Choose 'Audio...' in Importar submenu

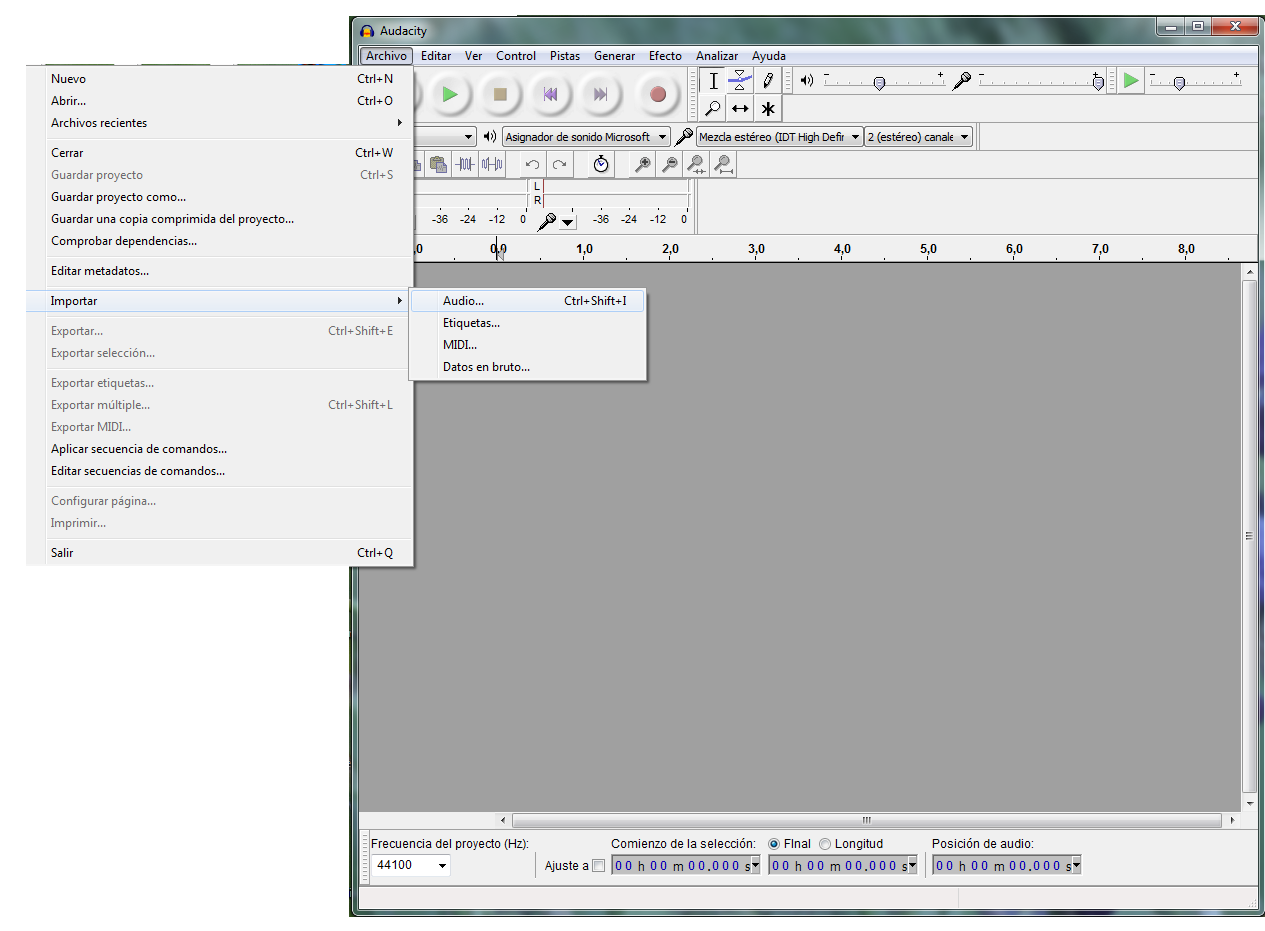coord(527,301)
